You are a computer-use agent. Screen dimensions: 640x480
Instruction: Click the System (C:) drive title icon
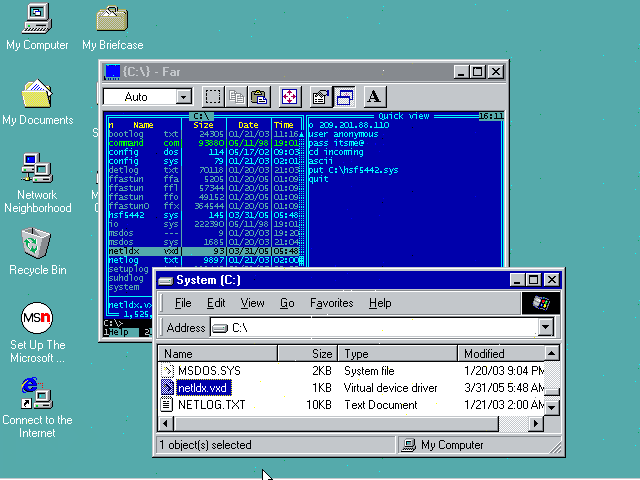click(x=165, y=280)
